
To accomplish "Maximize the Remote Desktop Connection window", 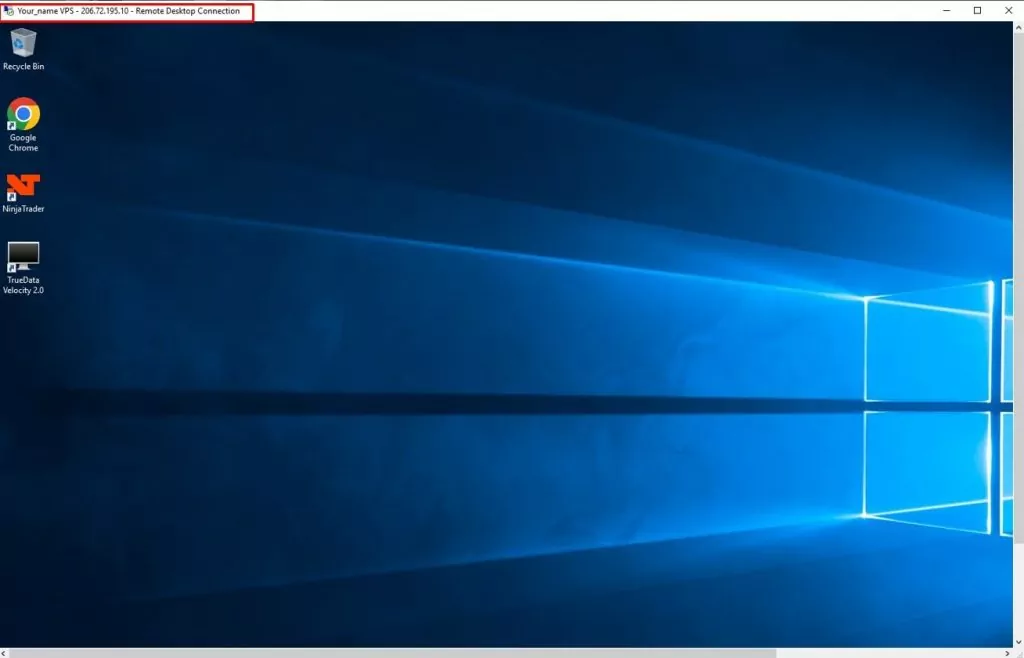I will (x=977, y=10).
